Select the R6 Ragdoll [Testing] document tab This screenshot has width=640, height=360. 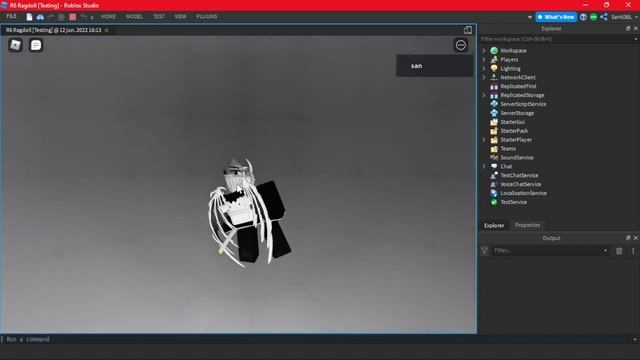click(x=53, y=30)
